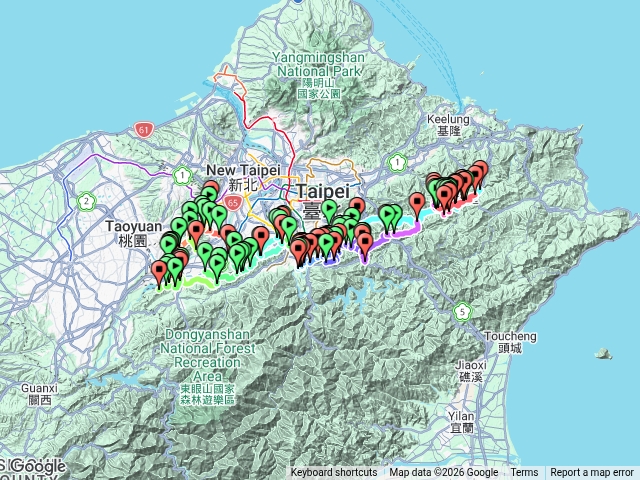Viewport: 640px width, 480px height.
Task: Select the Toucheng town label
Action: click(510, 342)
